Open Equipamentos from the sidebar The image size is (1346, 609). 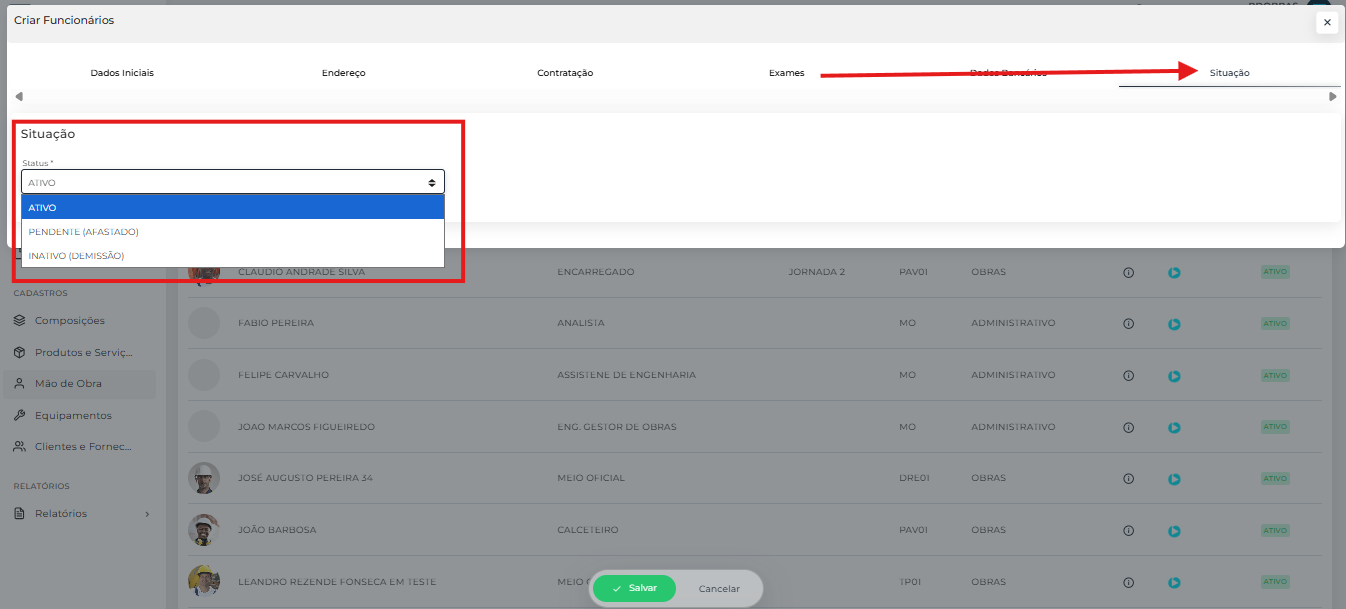click(72, 415)
